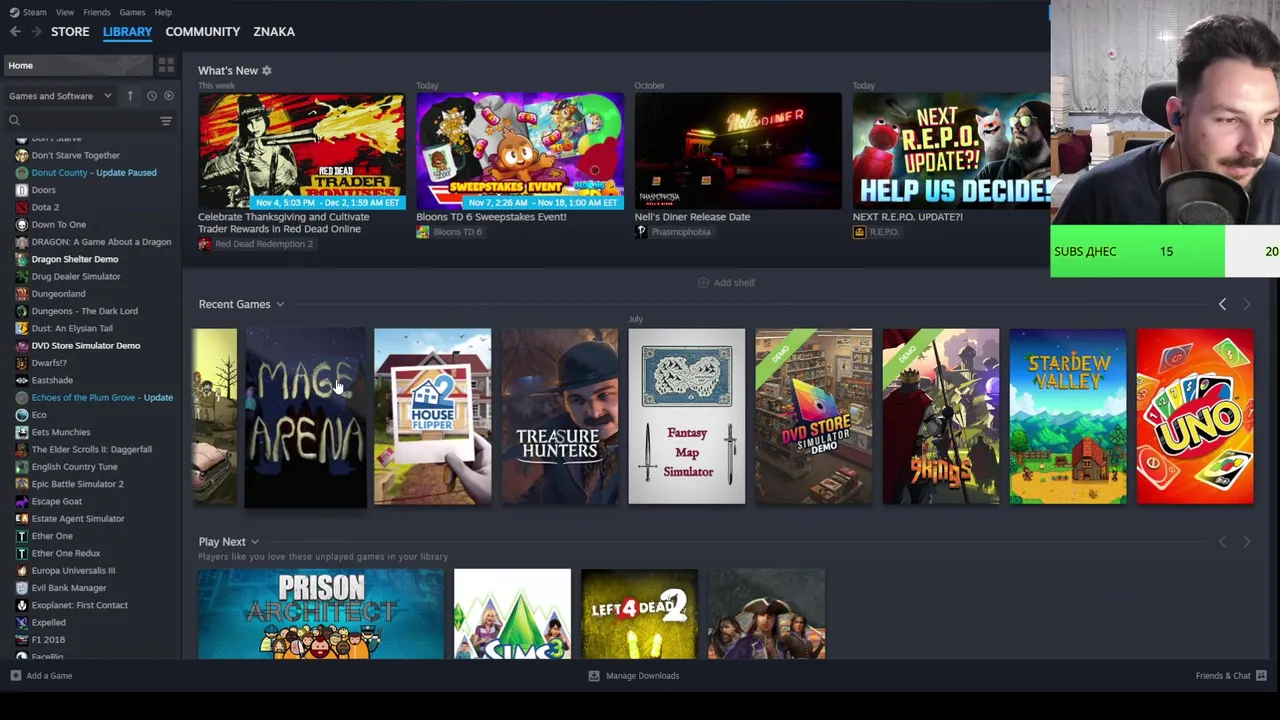1280x720 pixels.
Task: Open the ZNAKA profile tab
Action: (273, 32)
